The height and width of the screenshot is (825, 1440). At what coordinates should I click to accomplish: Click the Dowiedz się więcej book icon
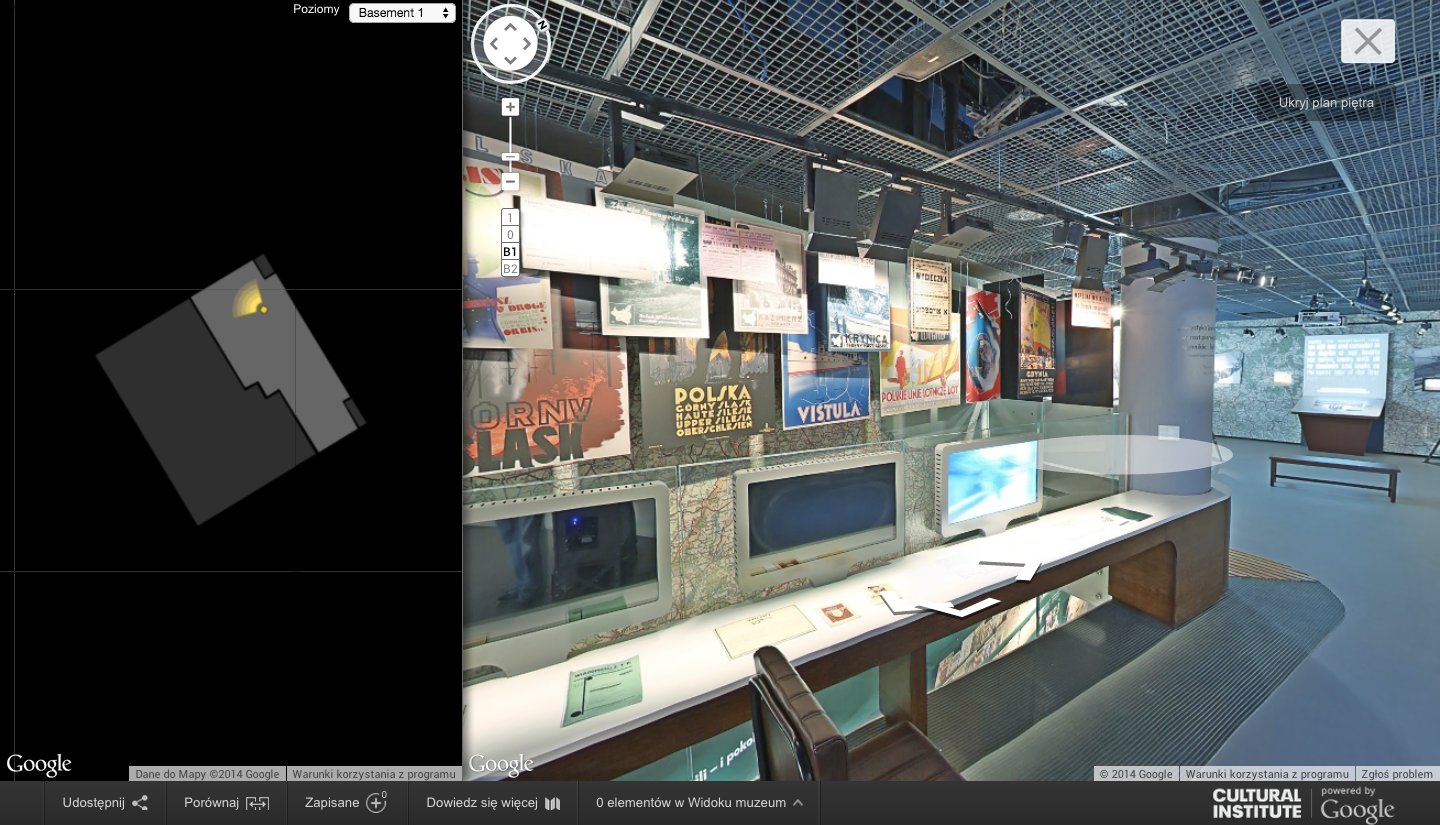coord(553,803)
